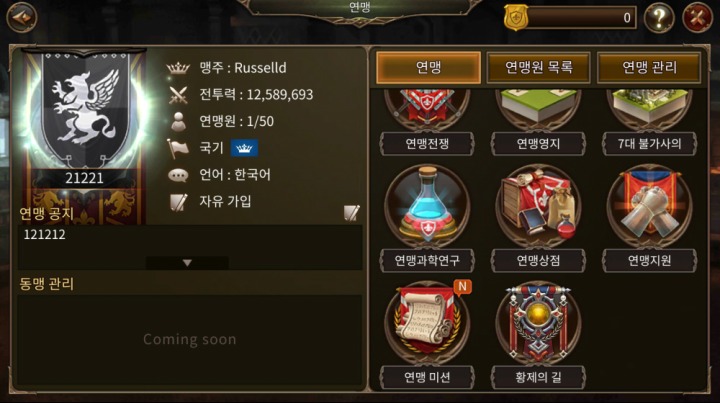The width and height of the screenshot is (720, 403).
Task: Click the blue crown 국기 flag
Action: tap(244, 148)
